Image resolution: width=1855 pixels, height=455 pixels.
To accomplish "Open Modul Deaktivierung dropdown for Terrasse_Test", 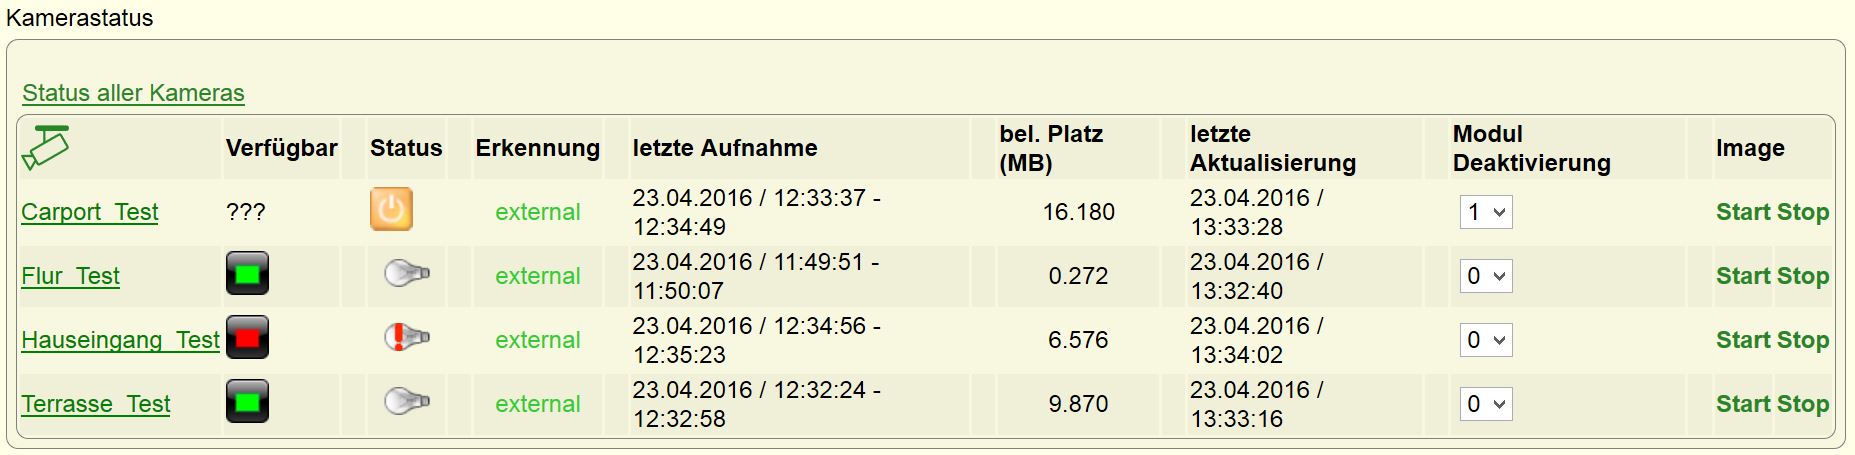I will click(1485, 404).
